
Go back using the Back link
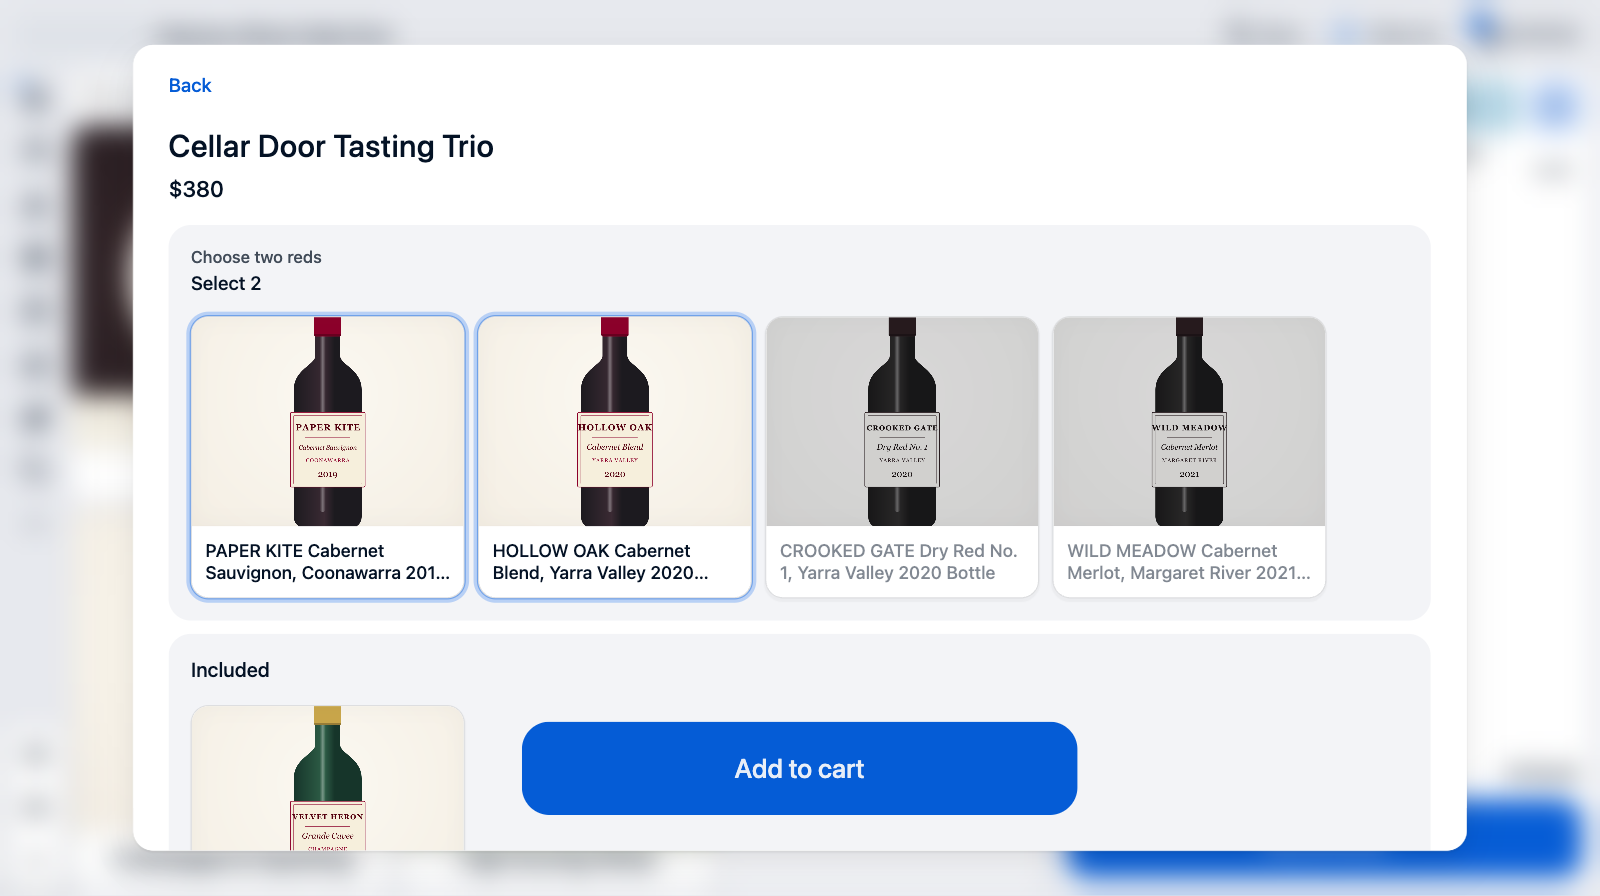pos(190,86)
